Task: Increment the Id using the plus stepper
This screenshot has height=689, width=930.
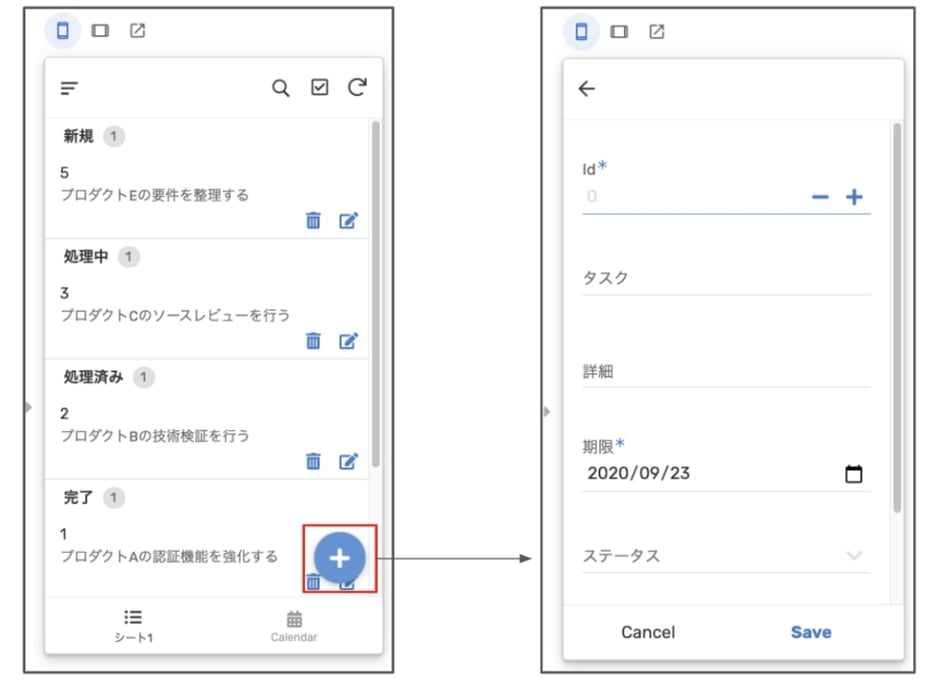Action: tap(855, 197)
